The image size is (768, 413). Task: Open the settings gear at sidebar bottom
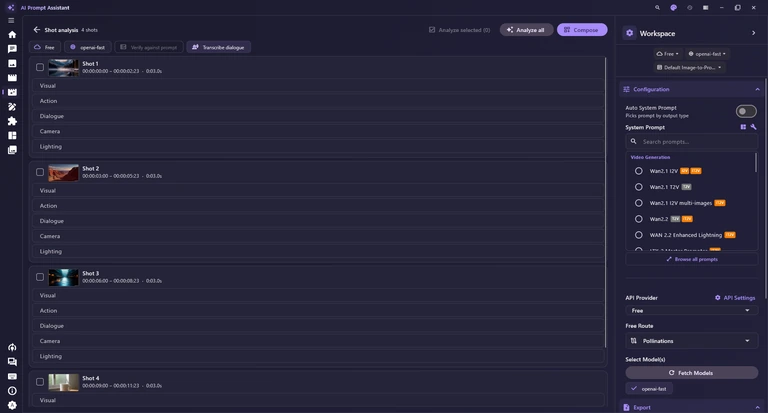pyautogui.click(x=12, y=405)
